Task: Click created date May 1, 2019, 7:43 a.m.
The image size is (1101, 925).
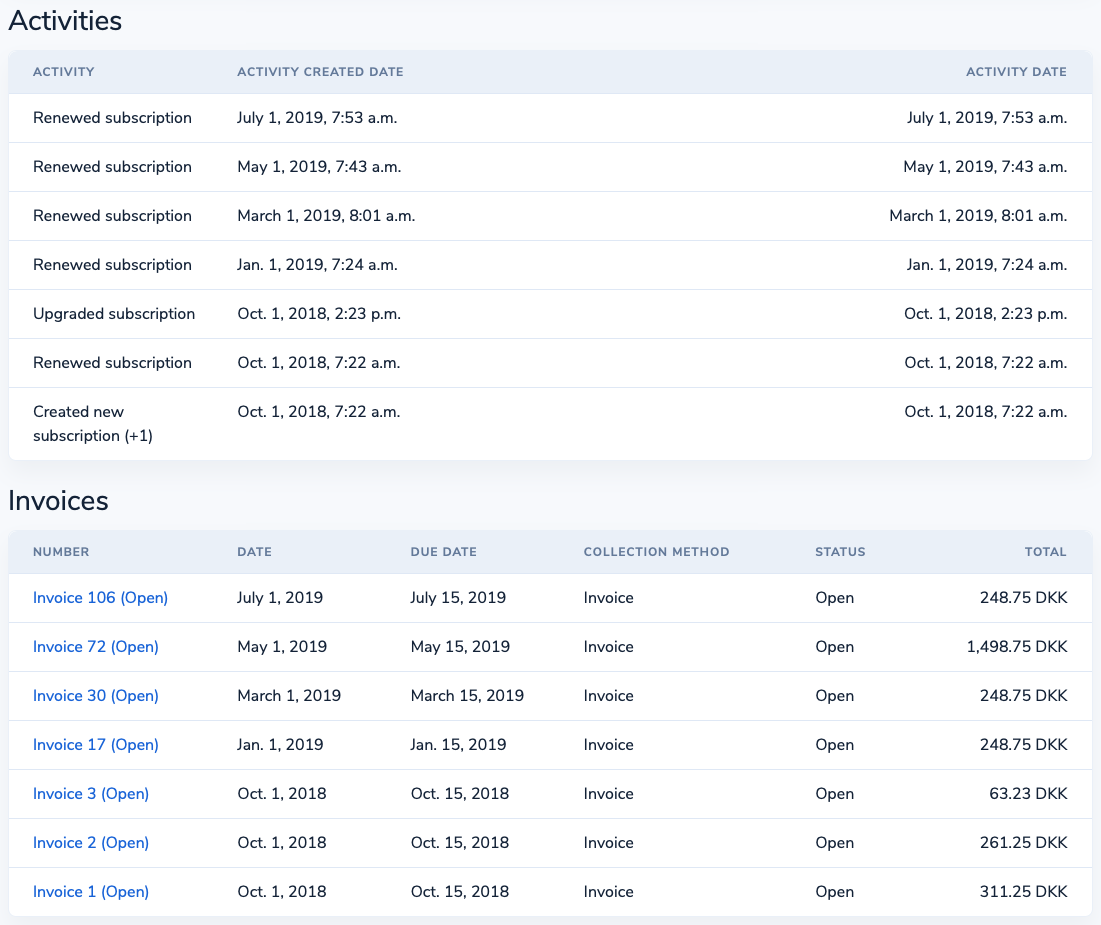Action: [319, 167]
